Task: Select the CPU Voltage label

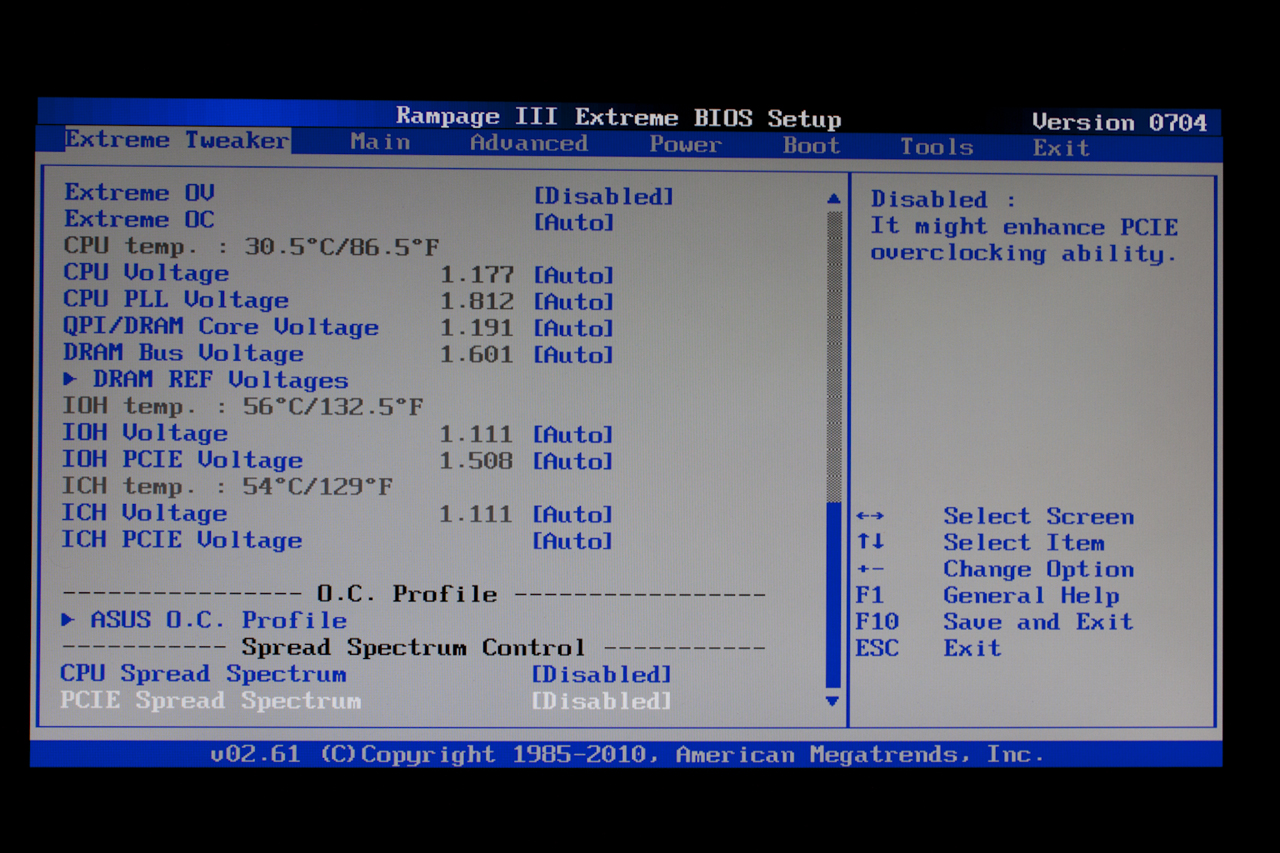Action: tap(146, 272)
